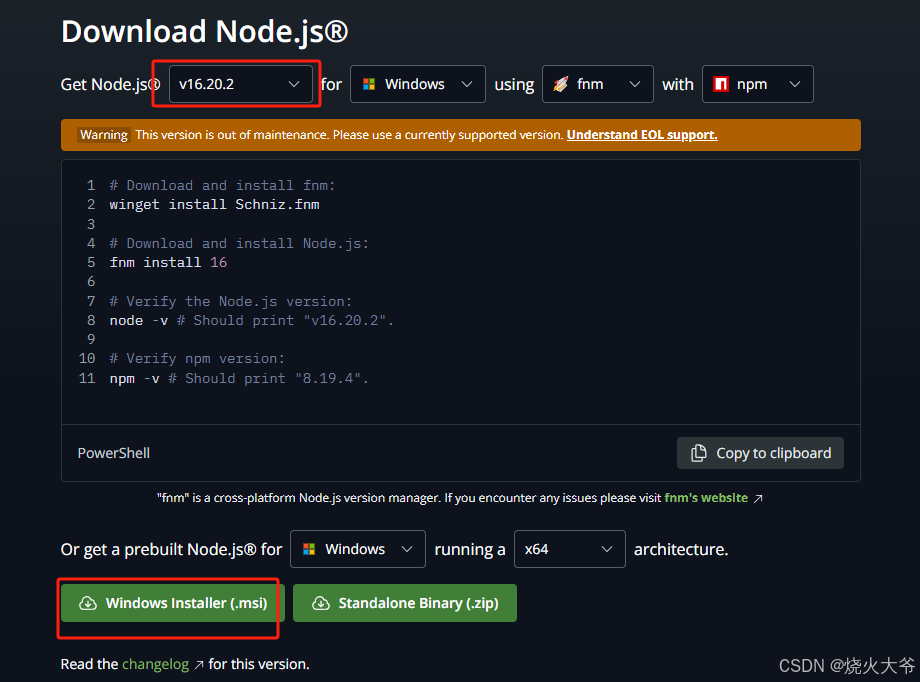Click the '# Verify npm version:' comment
920x682 pixels.
[x=197, y=359]
